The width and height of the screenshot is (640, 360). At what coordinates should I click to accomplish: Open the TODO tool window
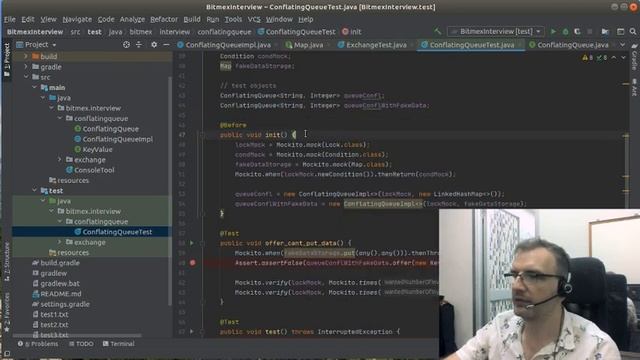point(81,344)
